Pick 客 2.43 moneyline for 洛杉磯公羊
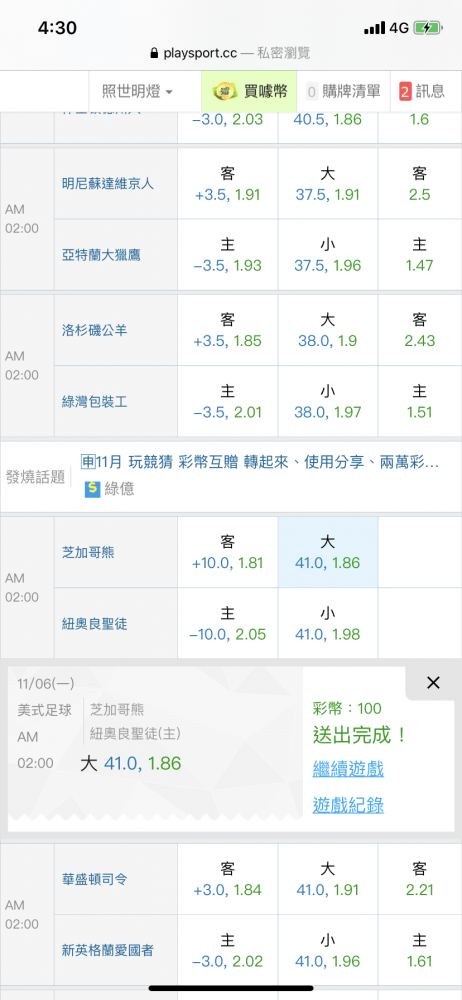This screenshot has width=462, height=1000. click(420, 330)
